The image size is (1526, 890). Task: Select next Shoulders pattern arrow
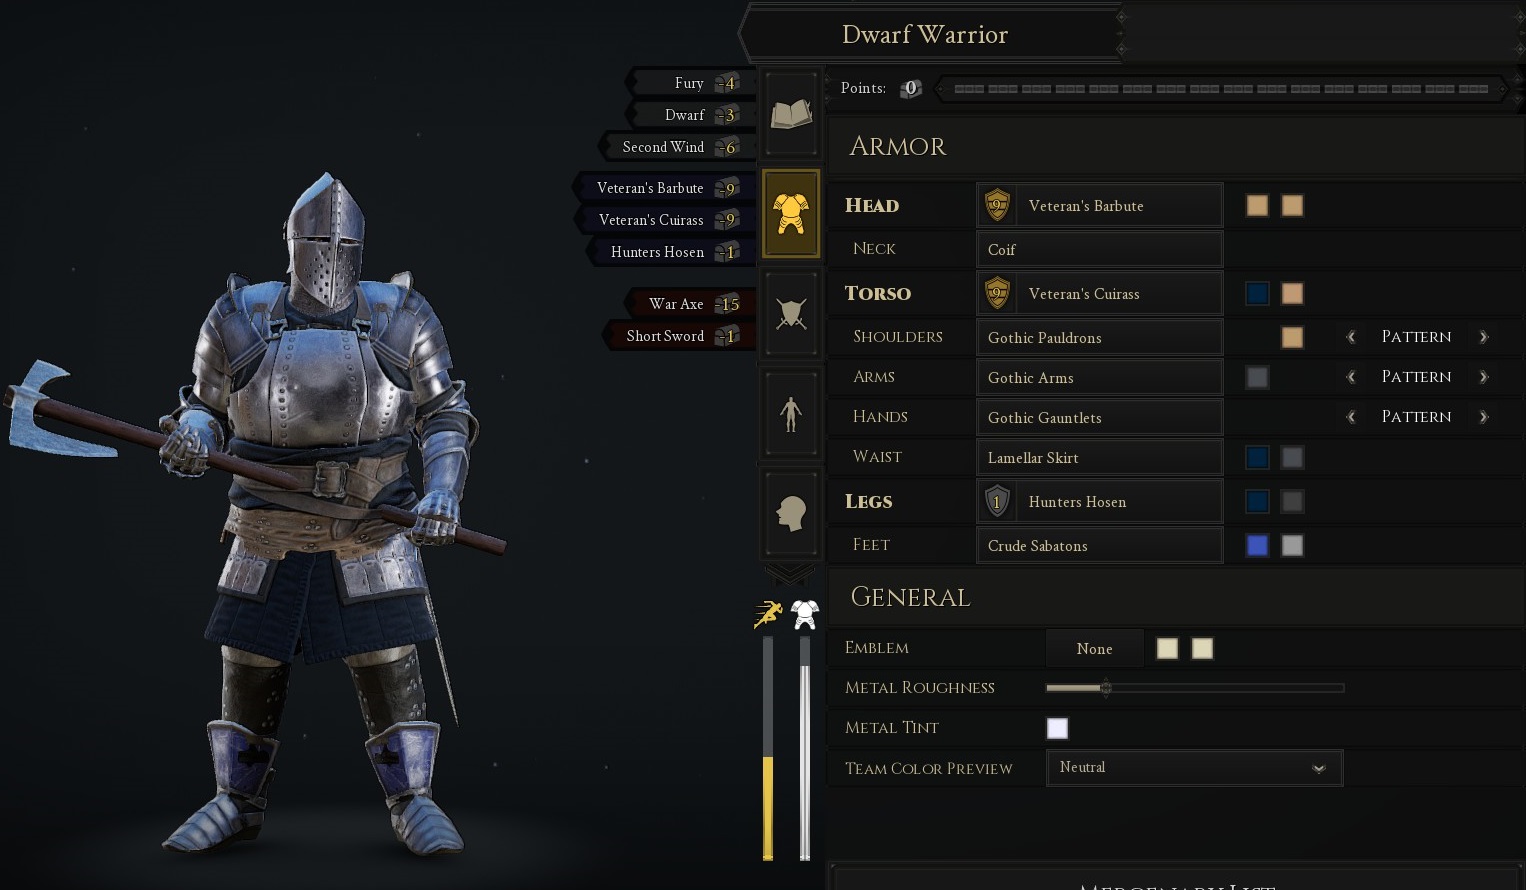point(1483,337)
